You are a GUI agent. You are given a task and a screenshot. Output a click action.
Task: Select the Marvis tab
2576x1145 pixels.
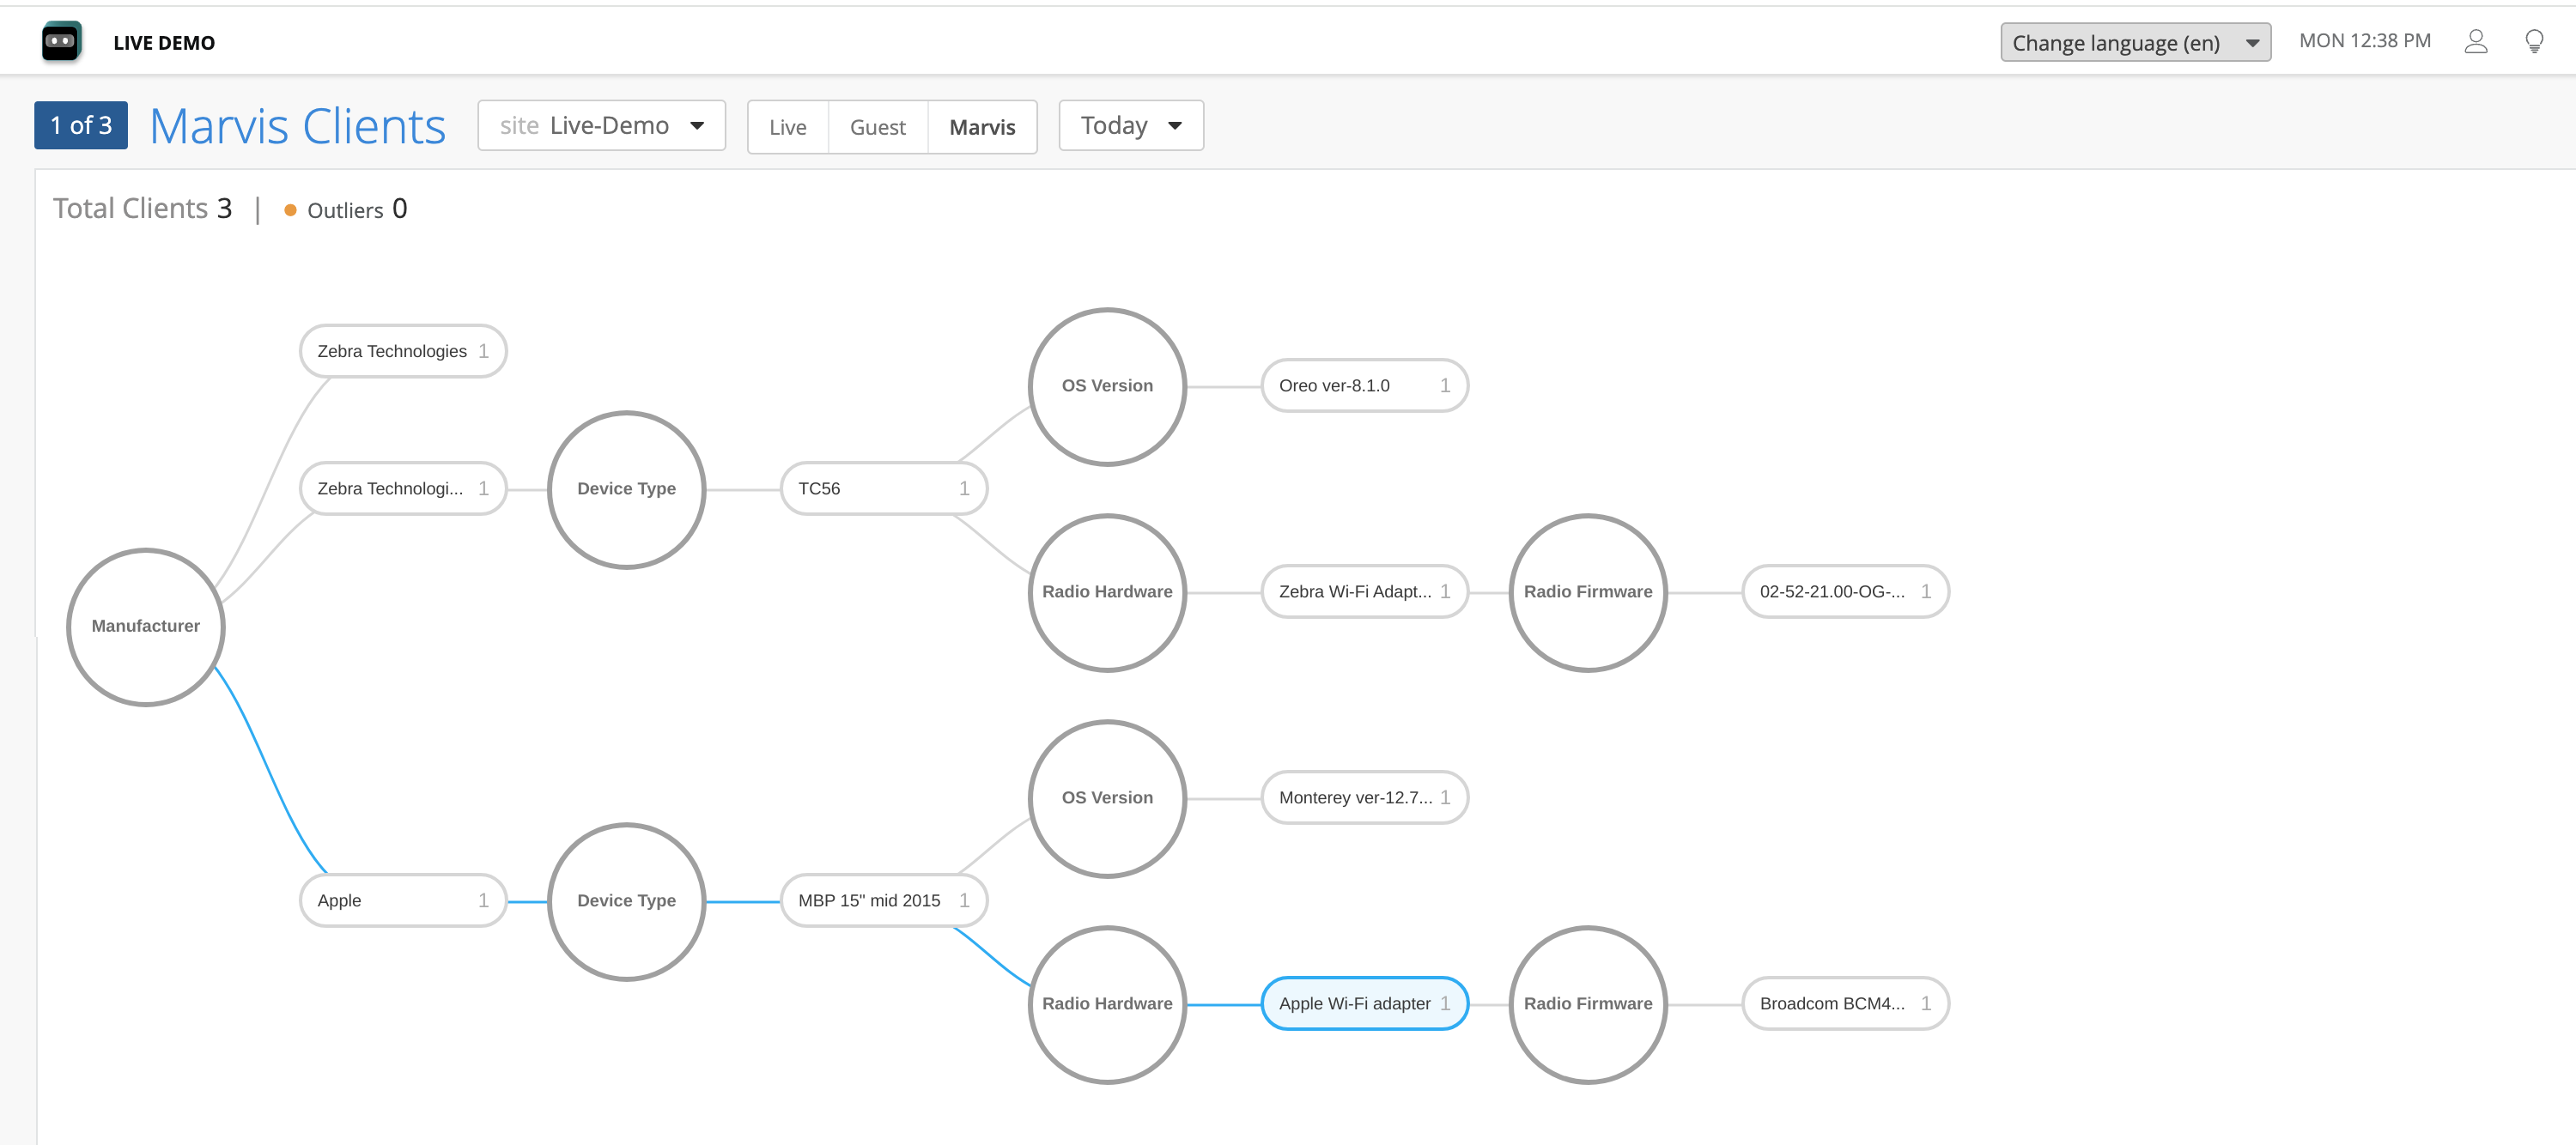[982, 127]
